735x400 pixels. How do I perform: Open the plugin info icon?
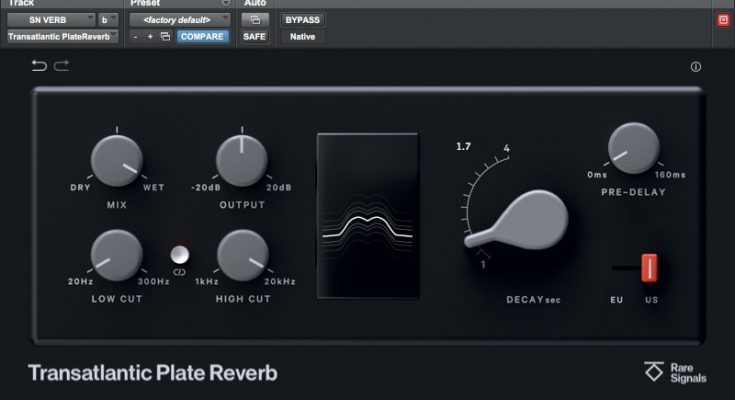(696, 67)
